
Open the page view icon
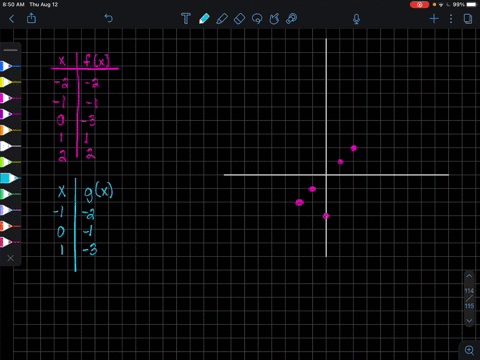tap(468, 19)
